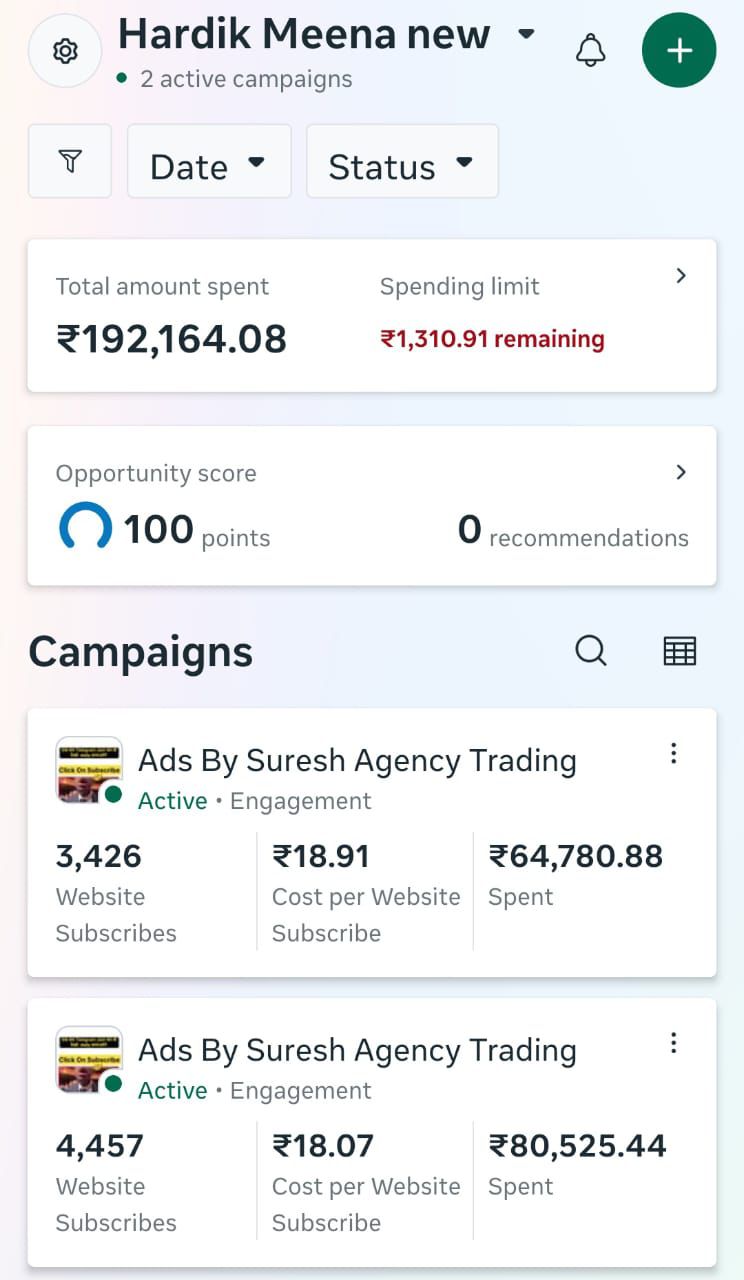Screen dimensions: 744x1280
Task: Open the account settings gear icon
Action: point(64,50)
